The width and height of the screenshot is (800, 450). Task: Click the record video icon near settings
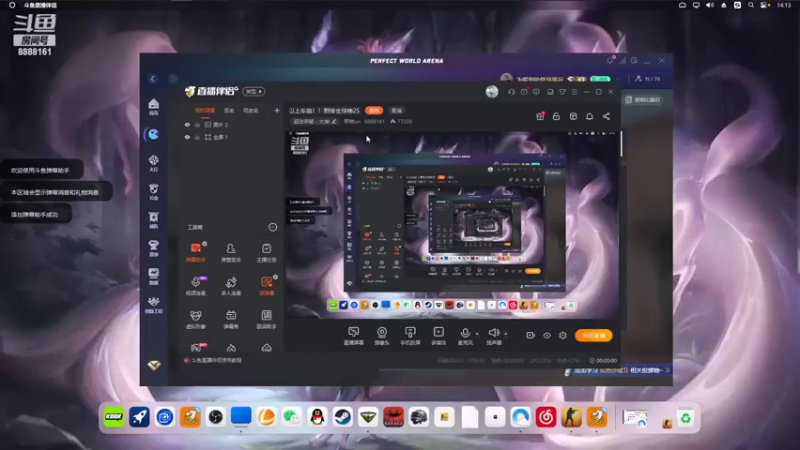click(531, 335)
